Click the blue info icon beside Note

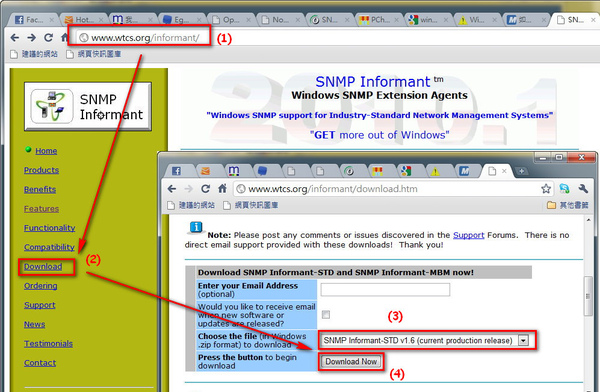[x=196, y=227]
